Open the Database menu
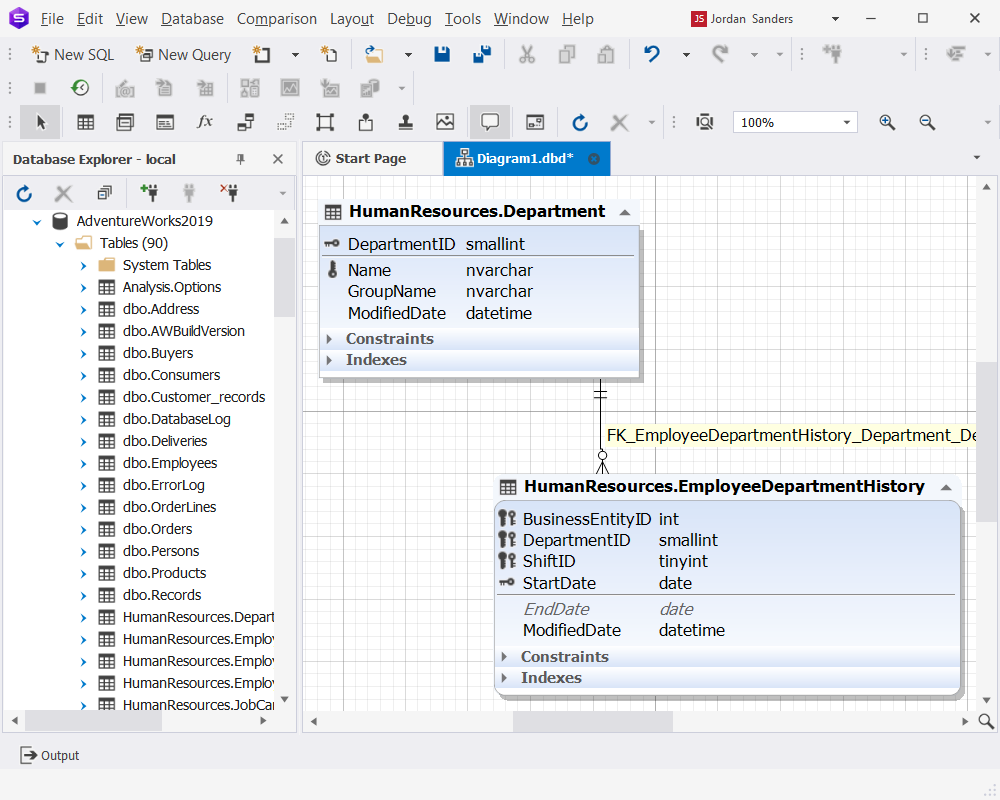 point(192,19)
